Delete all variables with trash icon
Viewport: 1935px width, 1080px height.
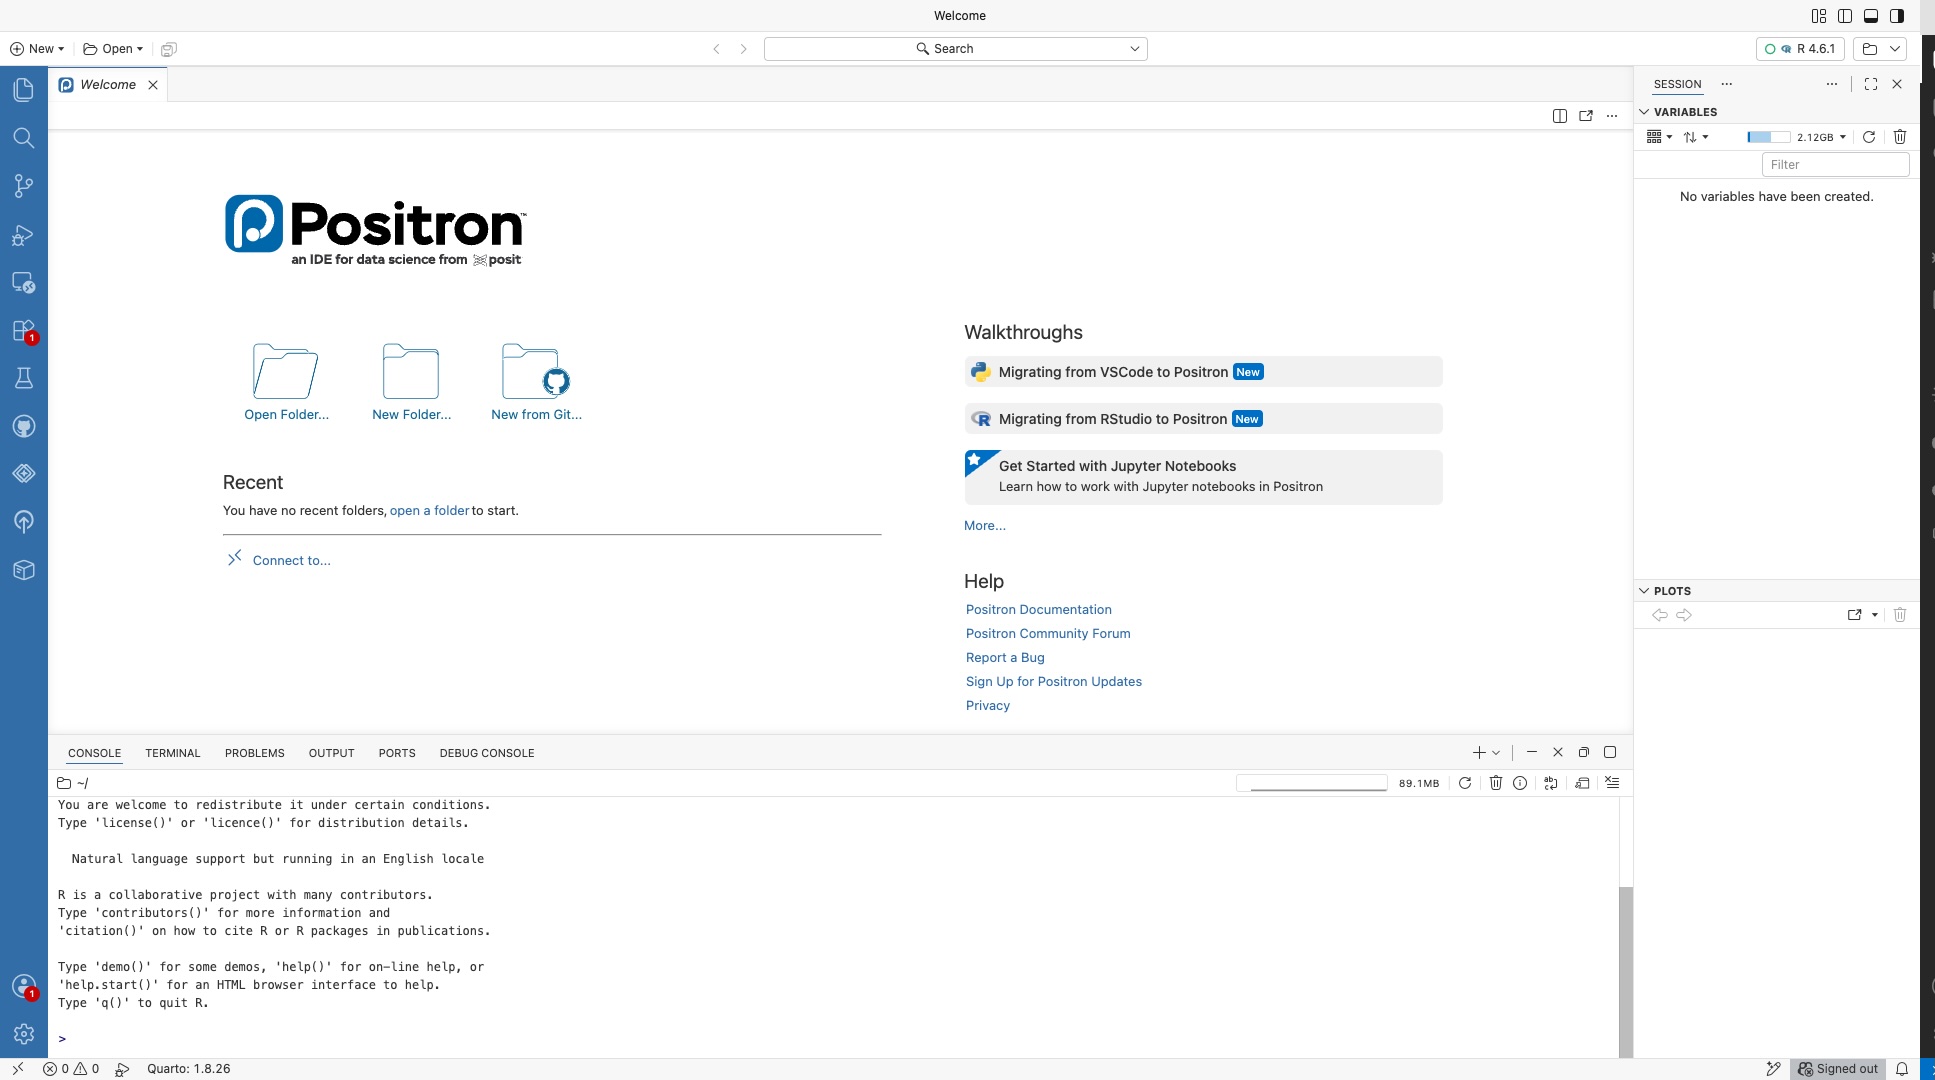[x=1900, y=137]
